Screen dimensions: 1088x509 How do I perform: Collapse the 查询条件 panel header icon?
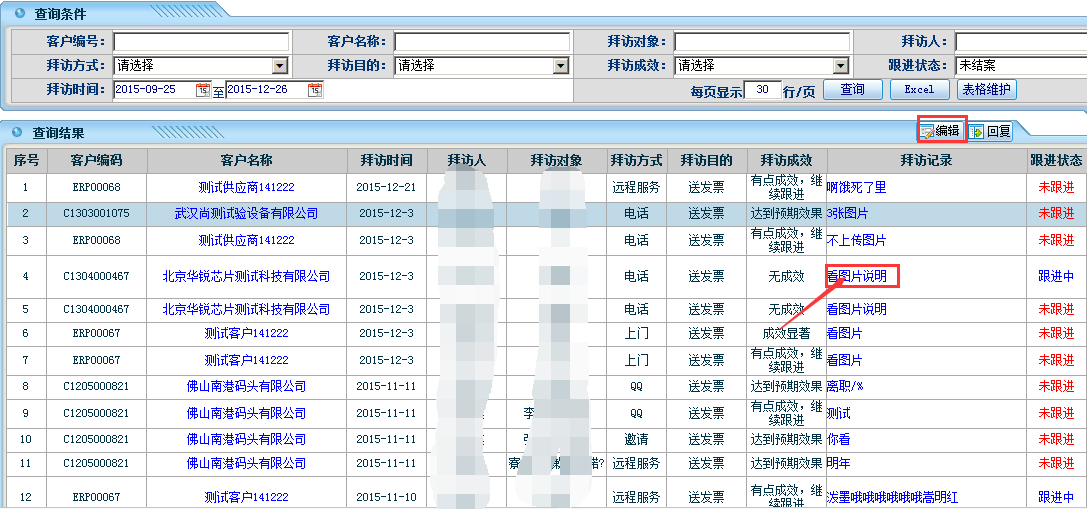pyautogui.click(x=18, y=14)
